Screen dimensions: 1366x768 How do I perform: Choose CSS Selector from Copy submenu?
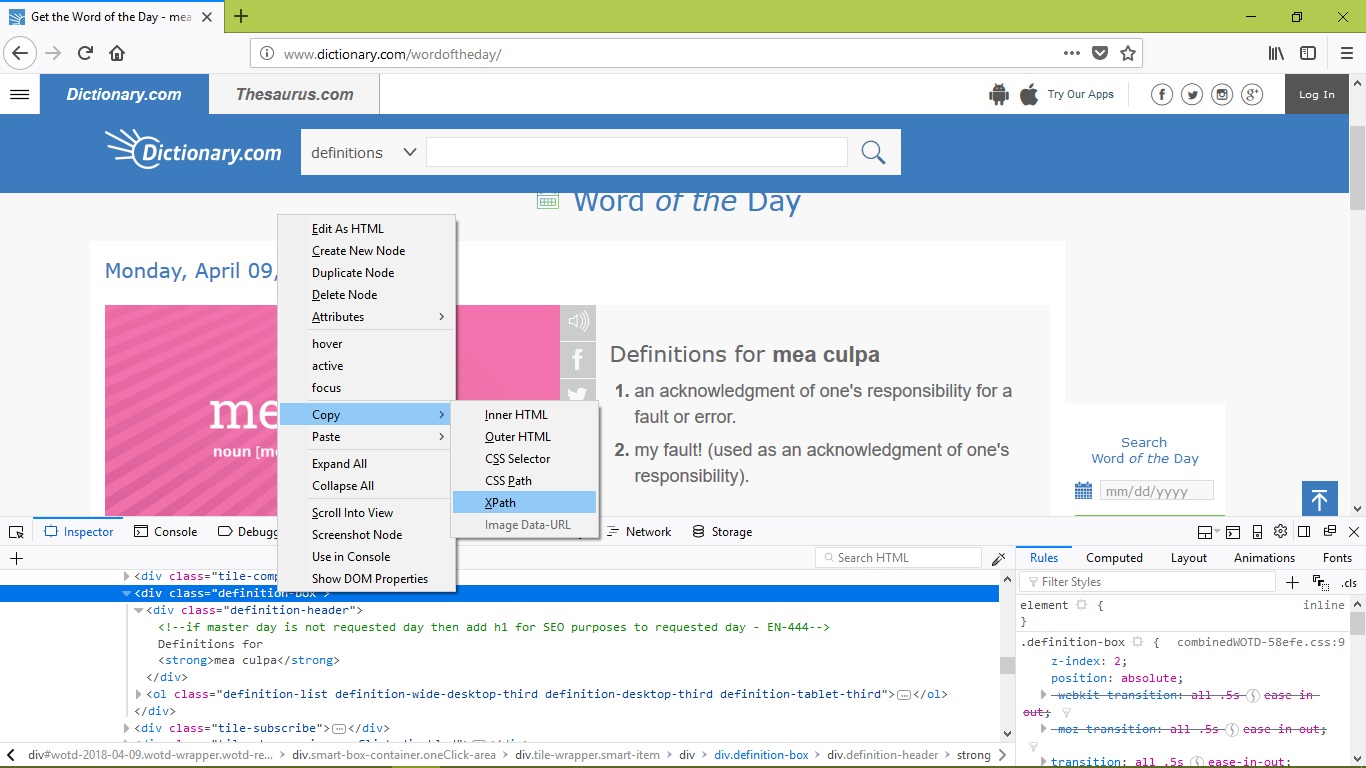pos(525,459)
